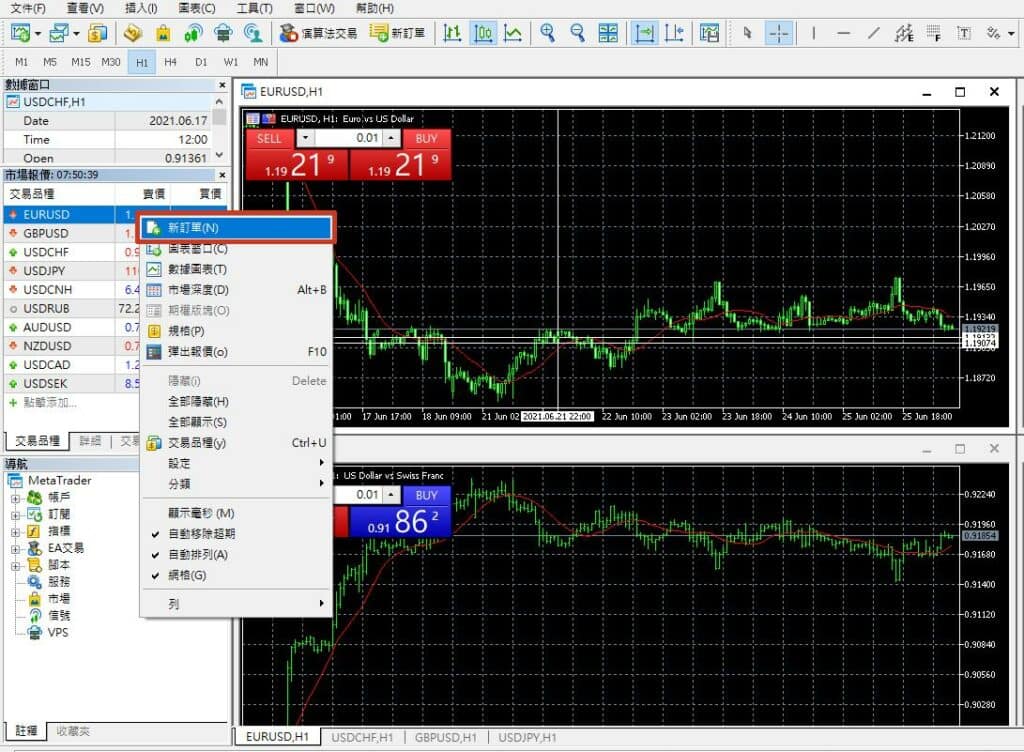The width and height of the screenshot is (1024, 752).
Task: Select the H4 timeframe
Action: 170,62
